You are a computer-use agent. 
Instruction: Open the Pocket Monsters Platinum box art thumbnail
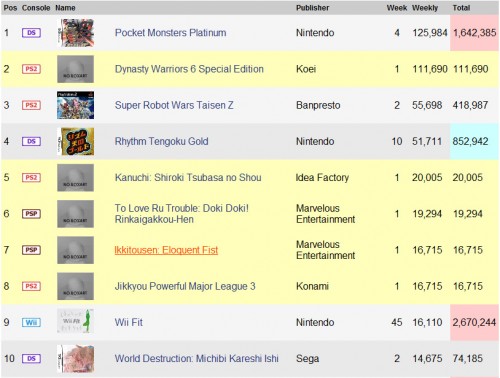(x=76, y=33)
